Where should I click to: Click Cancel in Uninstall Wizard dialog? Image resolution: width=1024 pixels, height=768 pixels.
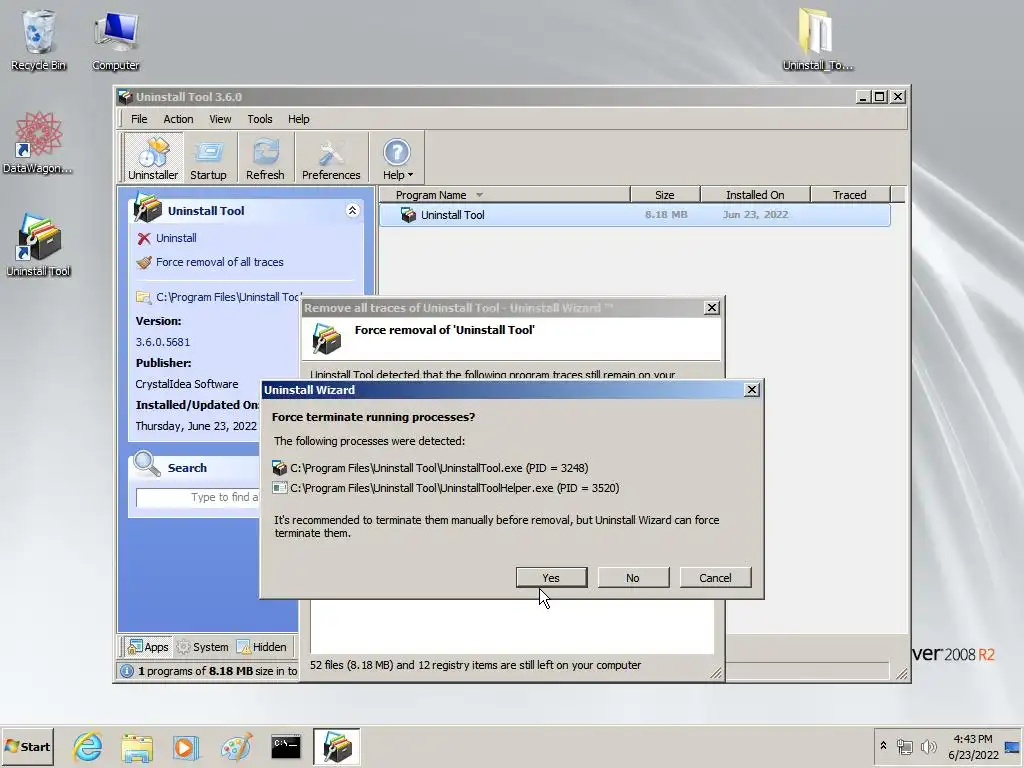[x=715, y=577]
